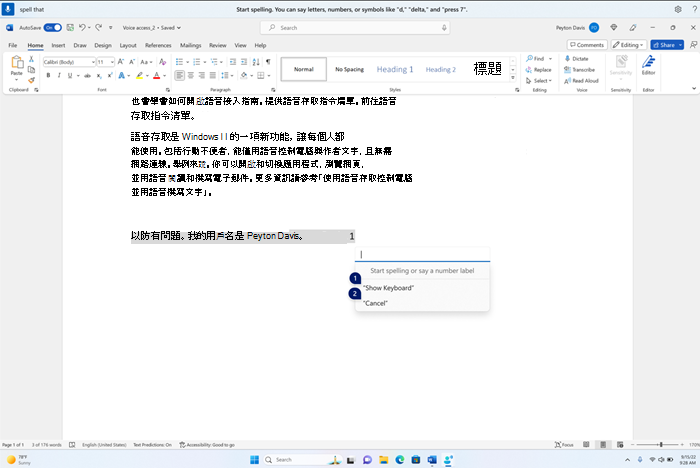This screenshot has height=468, width=700.
Task: Click the Save icon in title bar
Action: [70, 28]
